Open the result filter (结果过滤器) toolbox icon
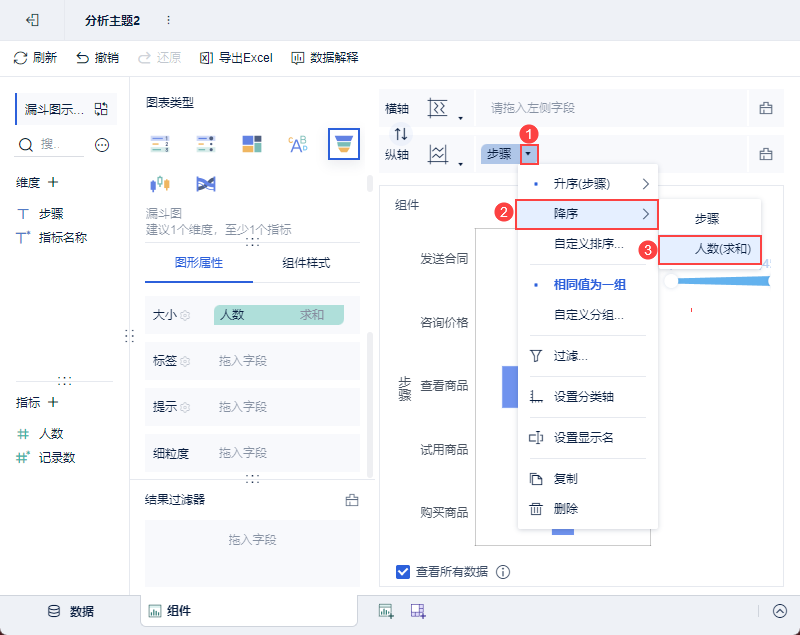This screenshot has width=800, height=635. pos(351,500)
